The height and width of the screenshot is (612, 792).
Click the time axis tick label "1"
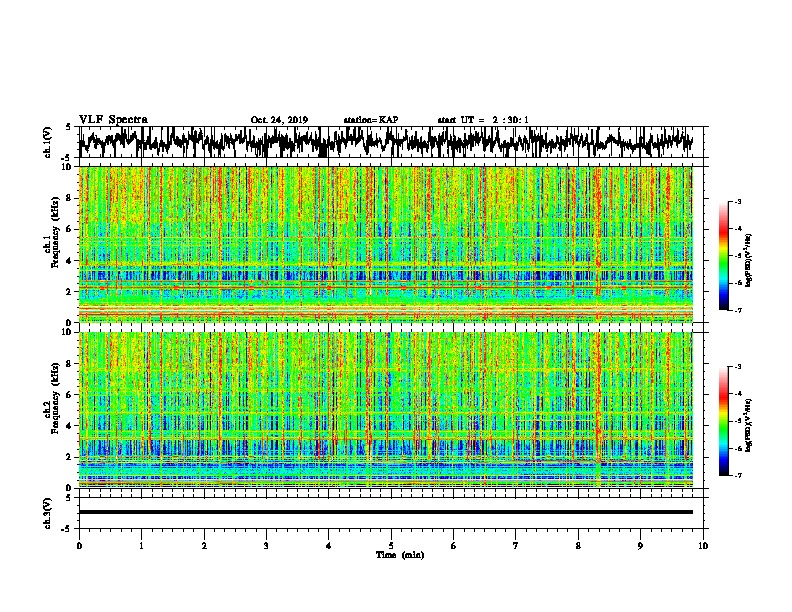click(141, 546)
